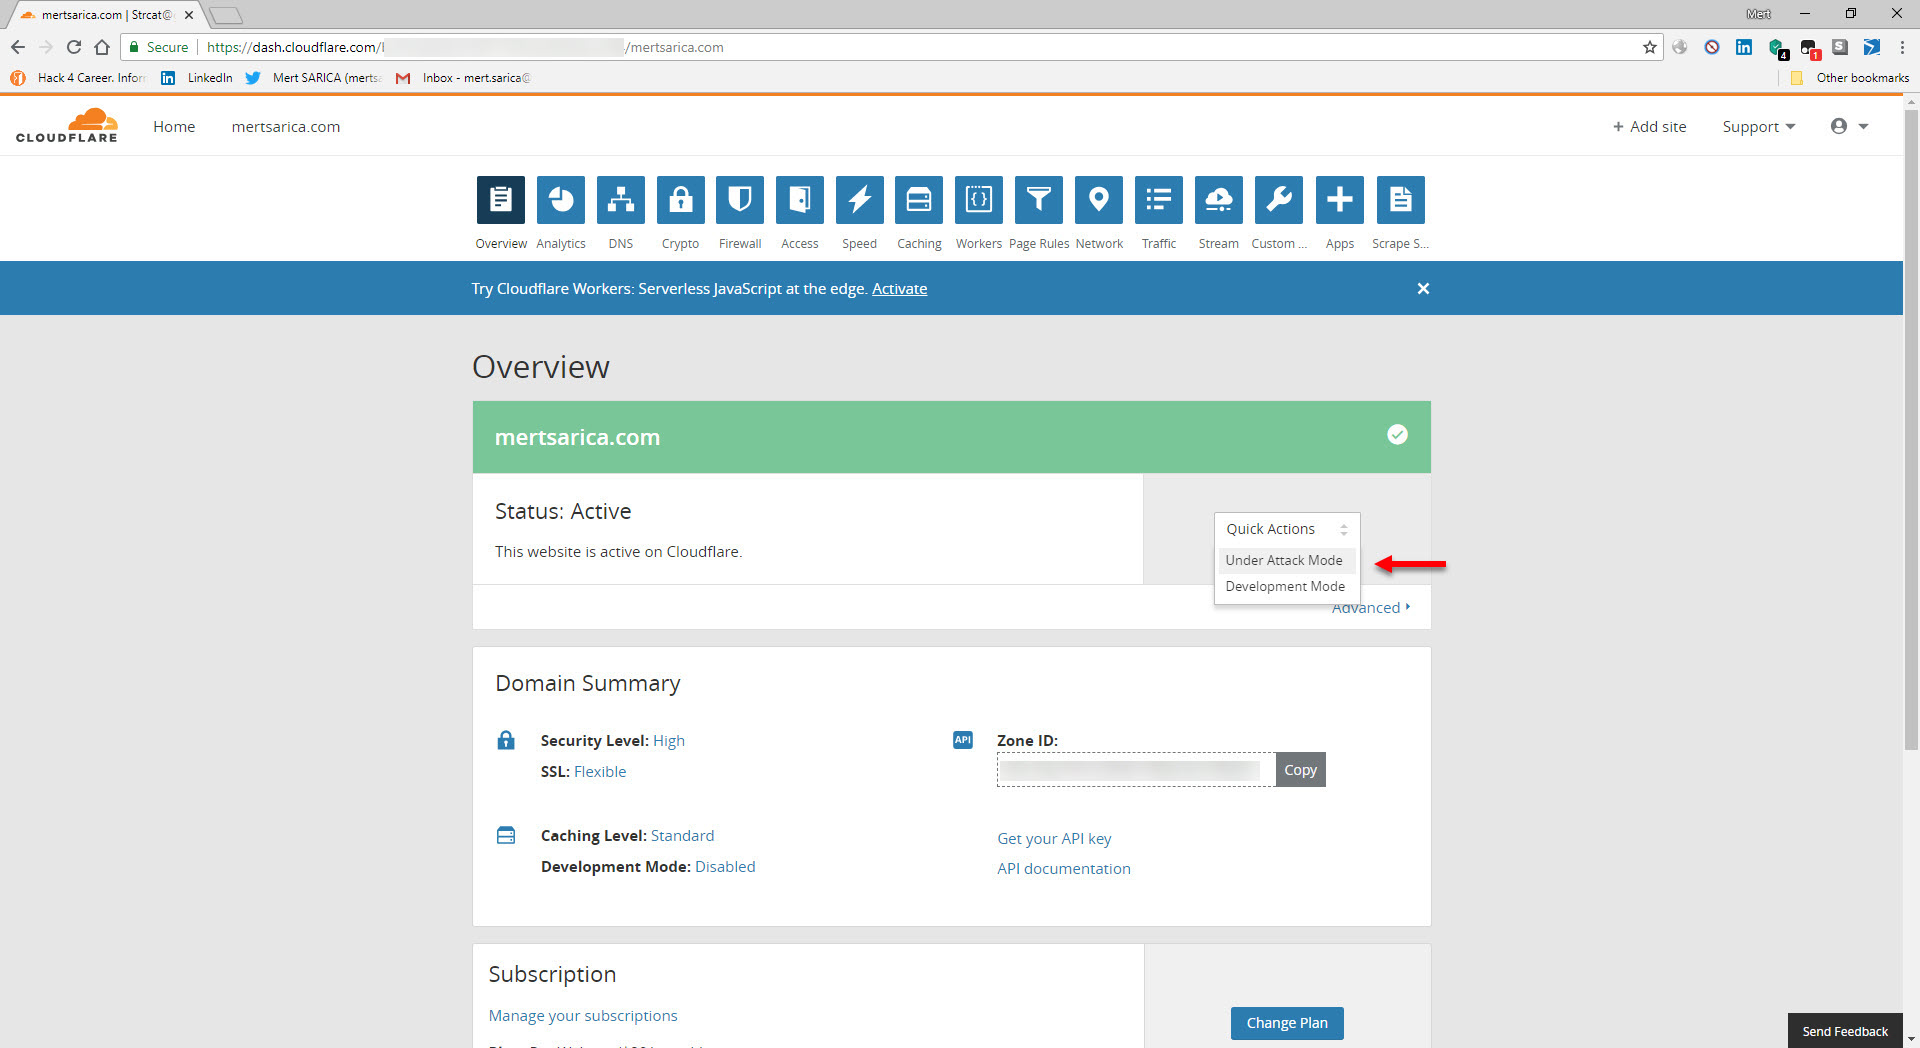The width and height of the screenshot is (1920, 1048).
Task: Open the Crypto padlock icon
Action: point(681,200)
